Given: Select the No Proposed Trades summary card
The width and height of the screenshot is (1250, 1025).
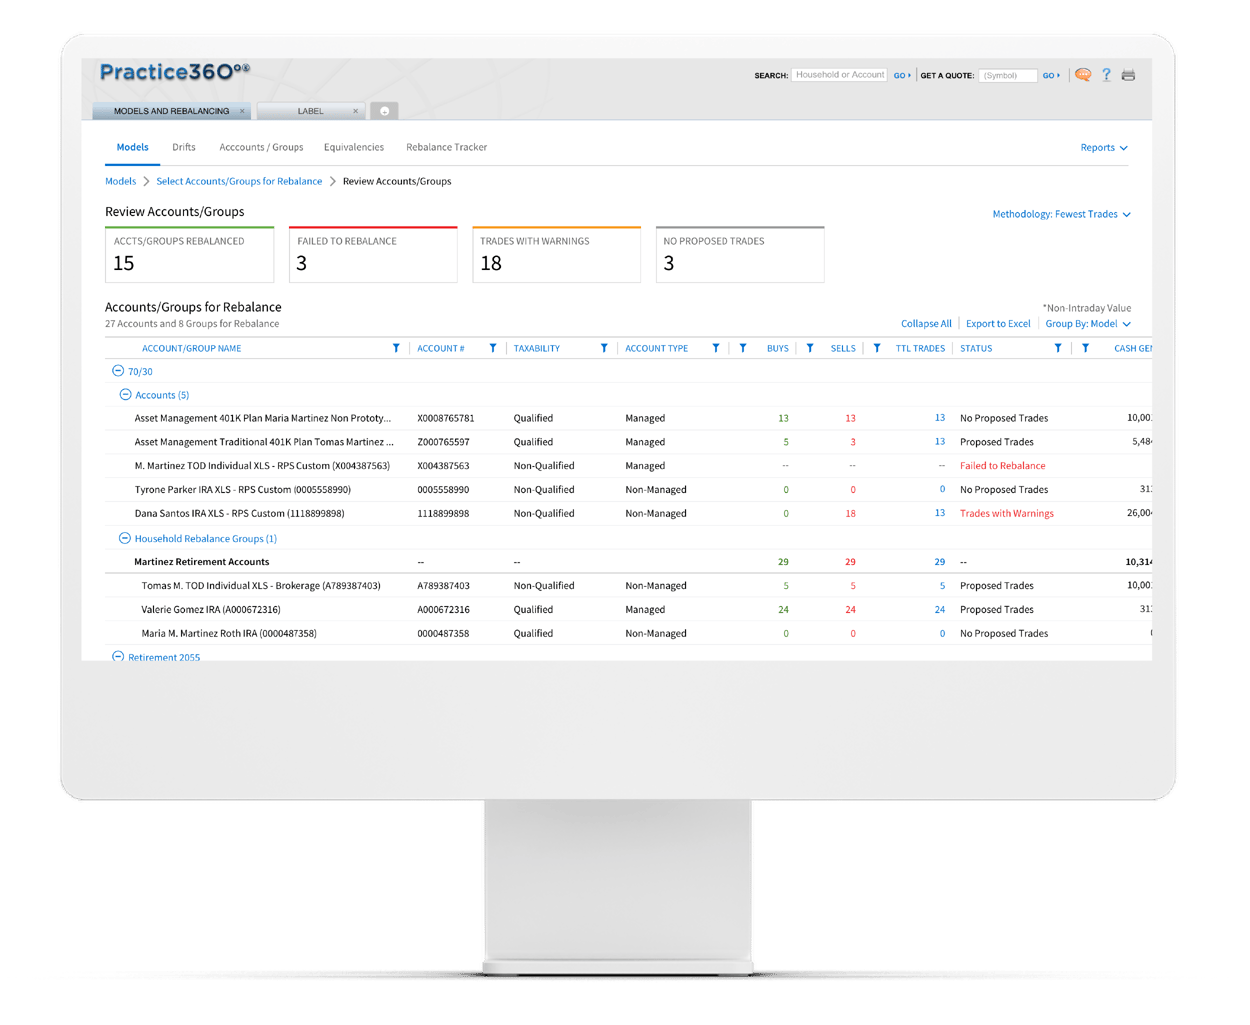Looking at the screenshot, I should (740, 255).
